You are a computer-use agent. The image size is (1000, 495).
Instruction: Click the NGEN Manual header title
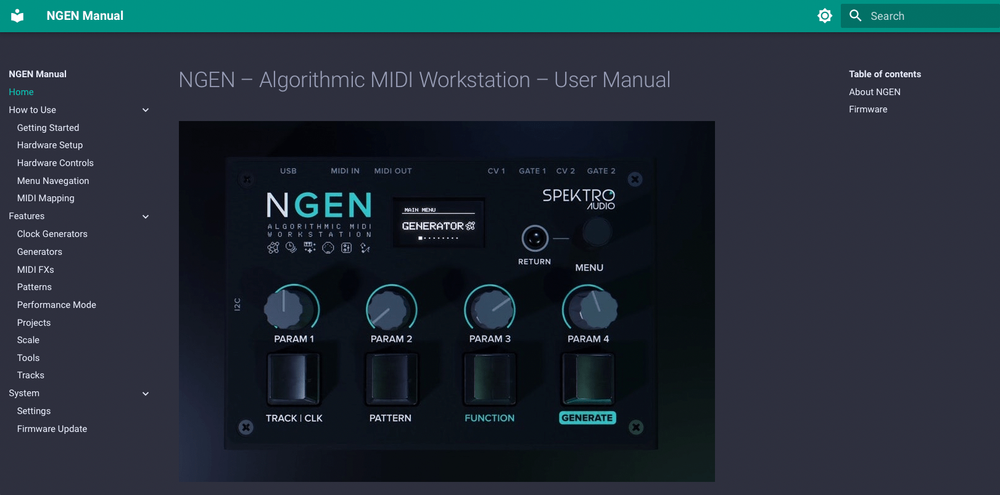(85, 16)
